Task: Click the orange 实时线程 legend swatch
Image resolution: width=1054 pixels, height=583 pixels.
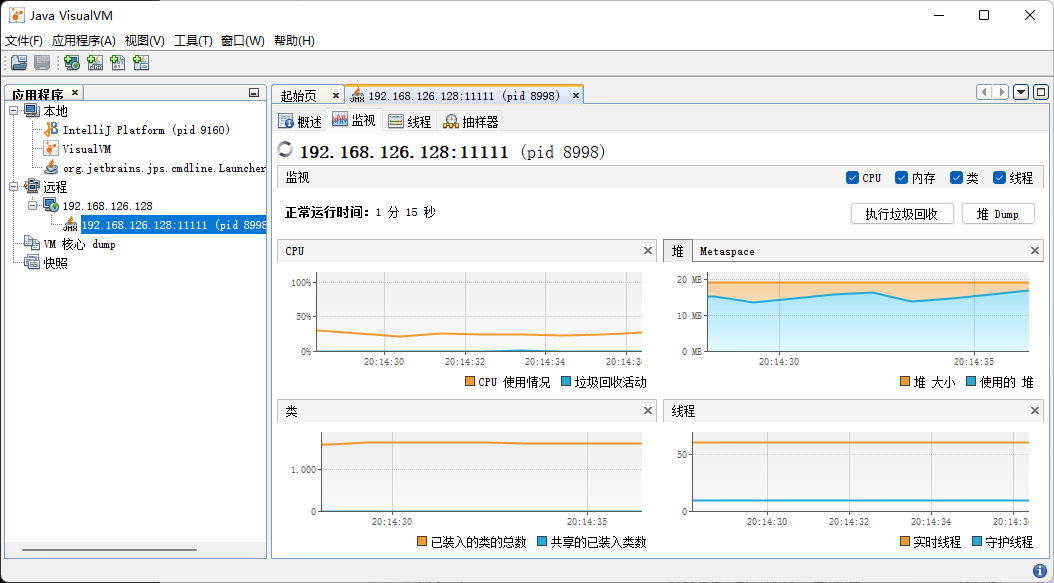Action: [905, 541]
